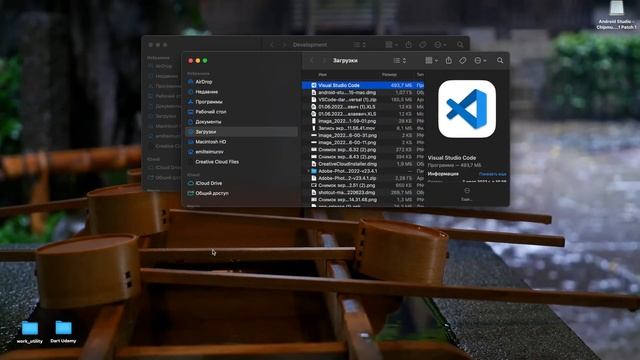
Task: Select the VSCode-dar…versal (1).zip file
Action: [363, 100]
